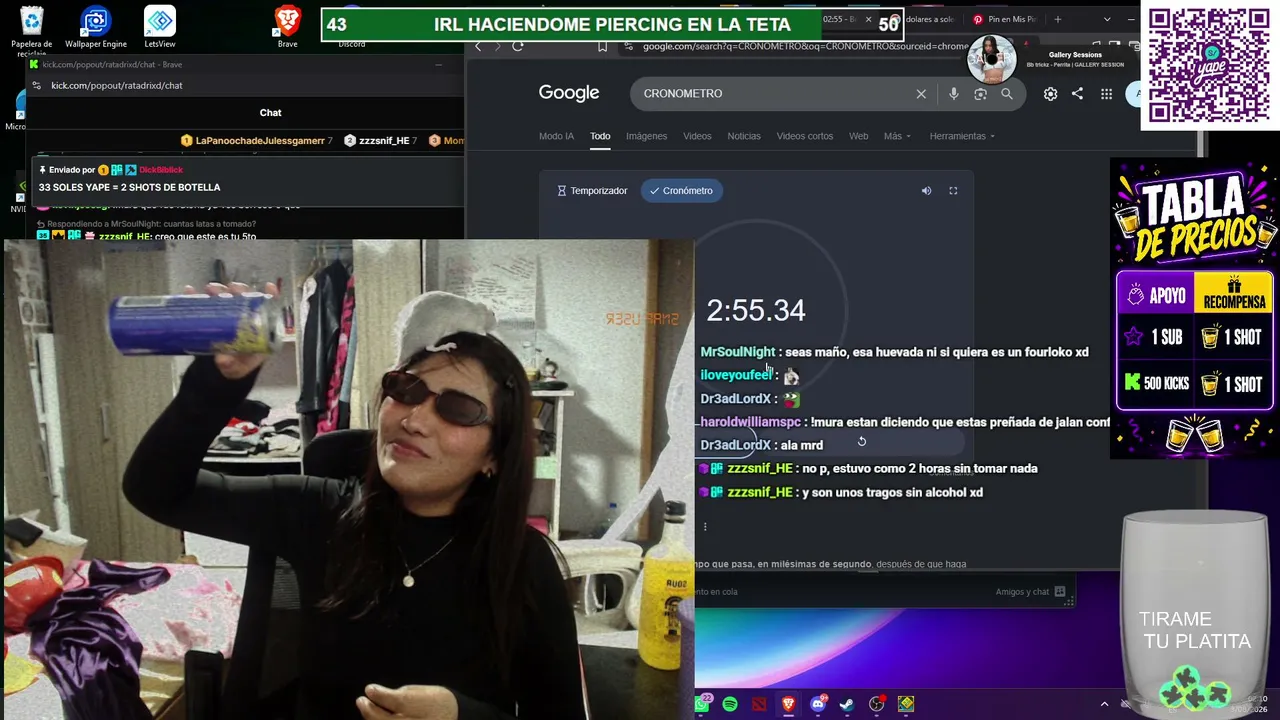This screenshot has height=720, width=1280.
Task: Reset the stopwatch with the circular arrow
Action: pos(862,441)
